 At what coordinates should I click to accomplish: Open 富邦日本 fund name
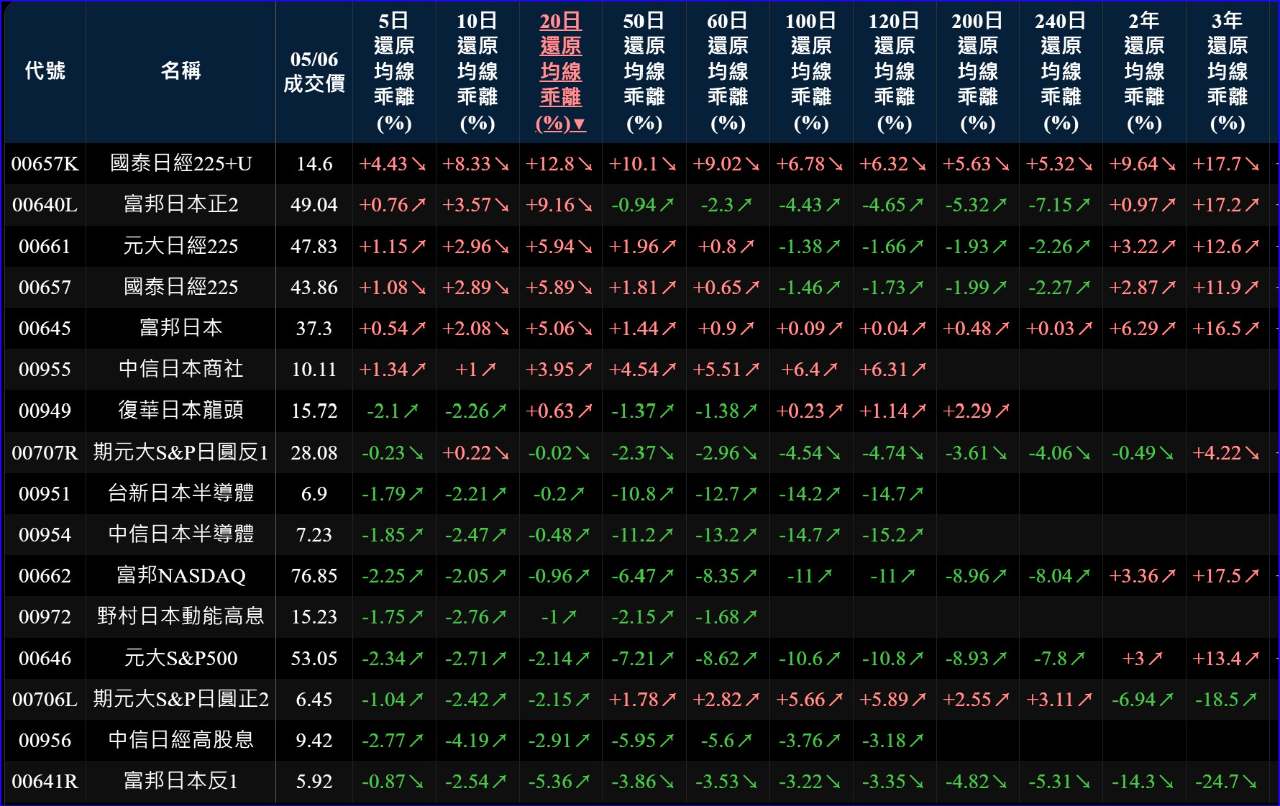pyautogui.click(x=180, y=328)
